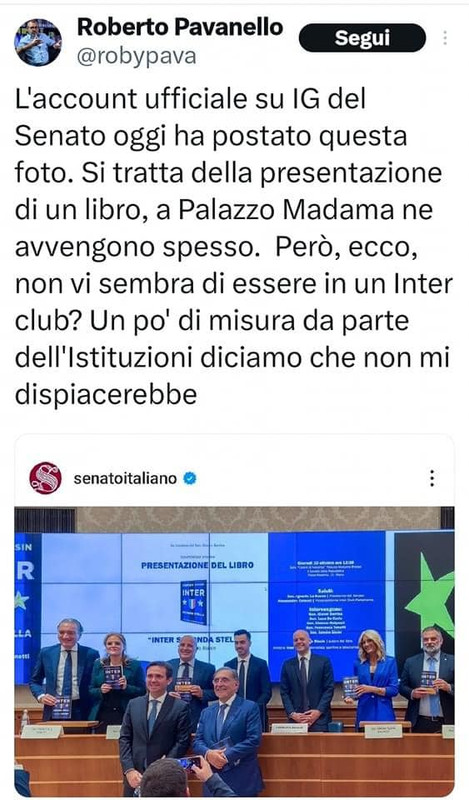The image size is (469, 800).
Task: Open the embedded book presentation photo
Action: 234,652
